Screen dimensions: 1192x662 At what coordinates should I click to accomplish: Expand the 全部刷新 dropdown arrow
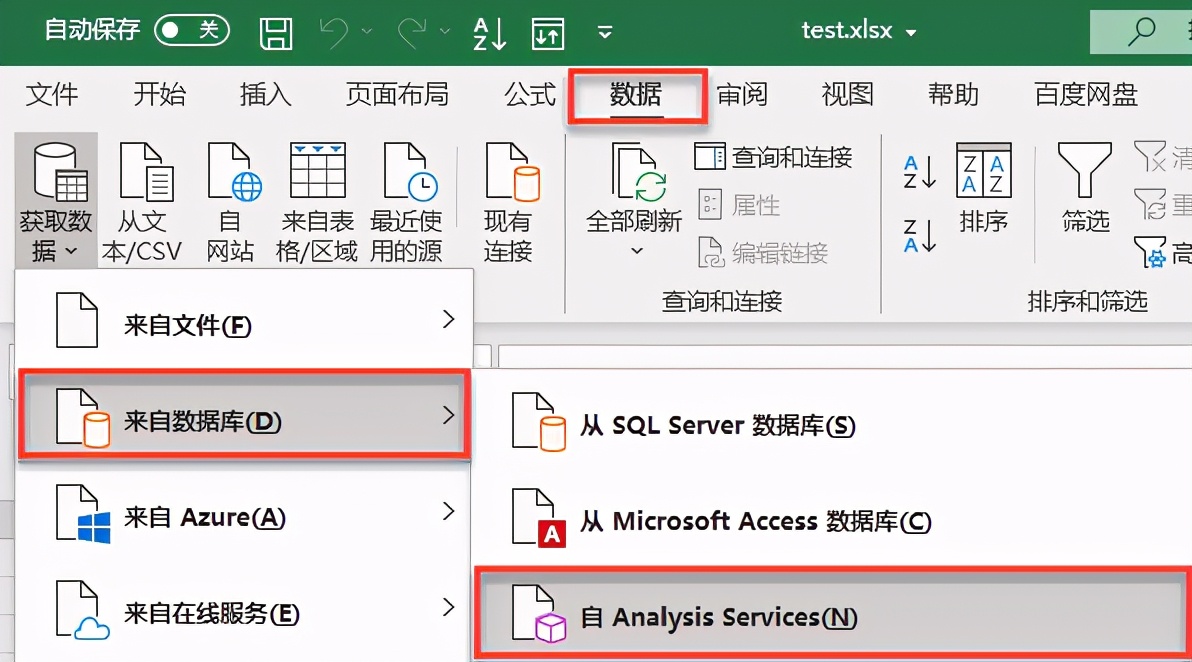coord(636,250)
